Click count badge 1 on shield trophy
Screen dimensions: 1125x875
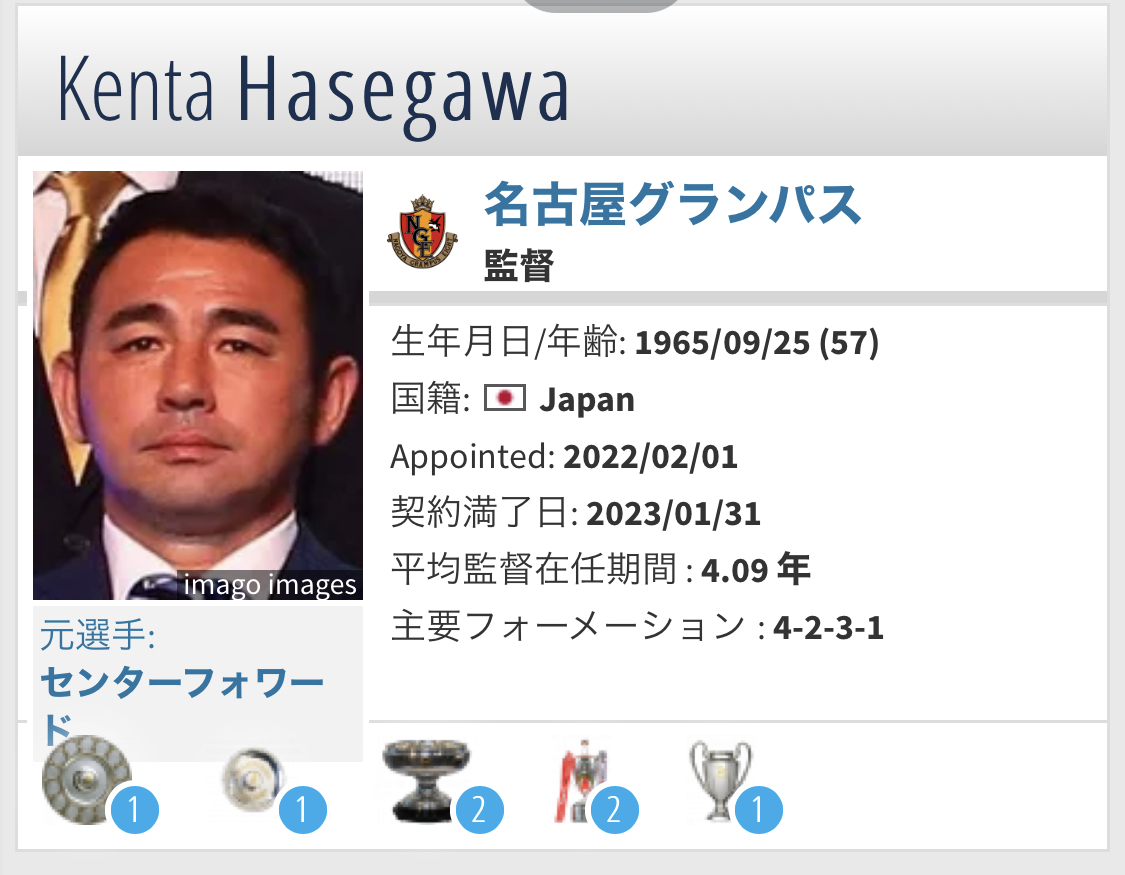point(134,810)
